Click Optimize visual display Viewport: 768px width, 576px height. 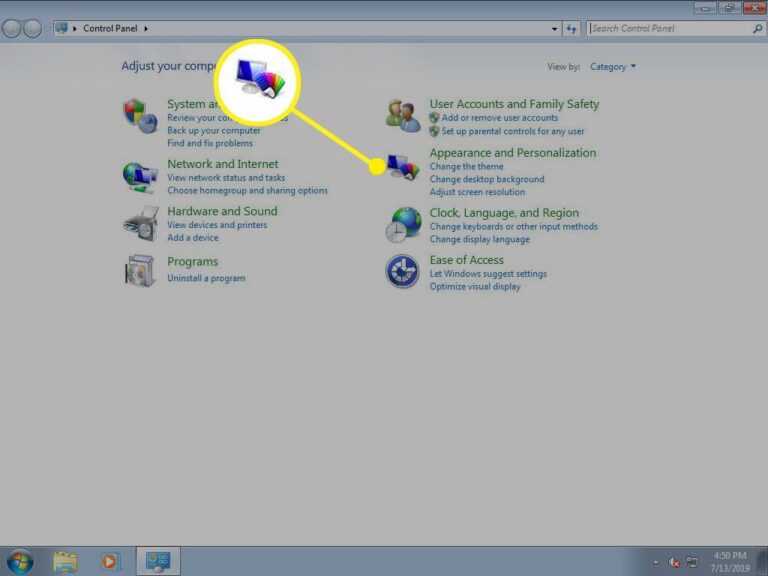click(x=475, y=287)
